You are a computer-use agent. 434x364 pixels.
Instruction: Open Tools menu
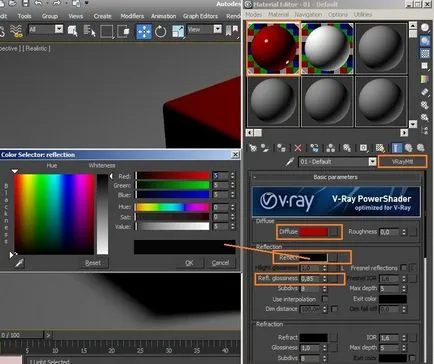pyautogui.click(x=24, y=16)
